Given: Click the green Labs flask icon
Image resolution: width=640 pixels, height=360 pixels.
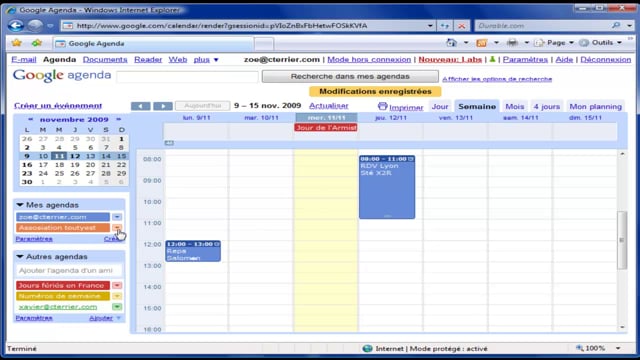Looking at the screenshot, I should [492, 60].
